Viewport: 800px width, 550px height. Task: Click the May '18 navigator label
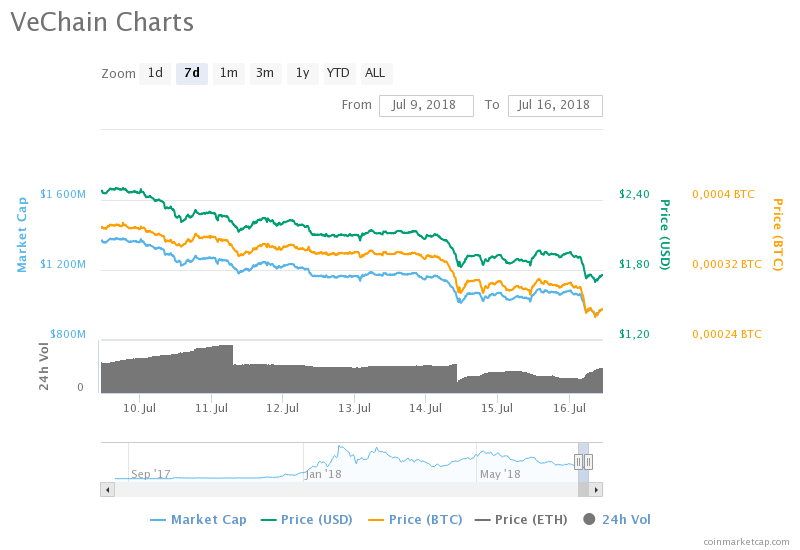[x=500, y=474]
